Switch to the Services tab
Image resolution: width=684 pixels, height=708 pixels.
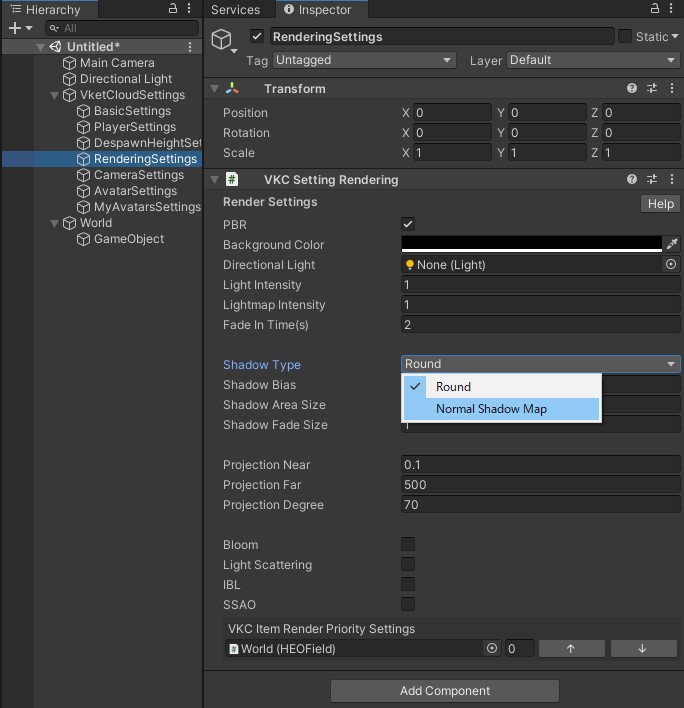pos(235,10)
